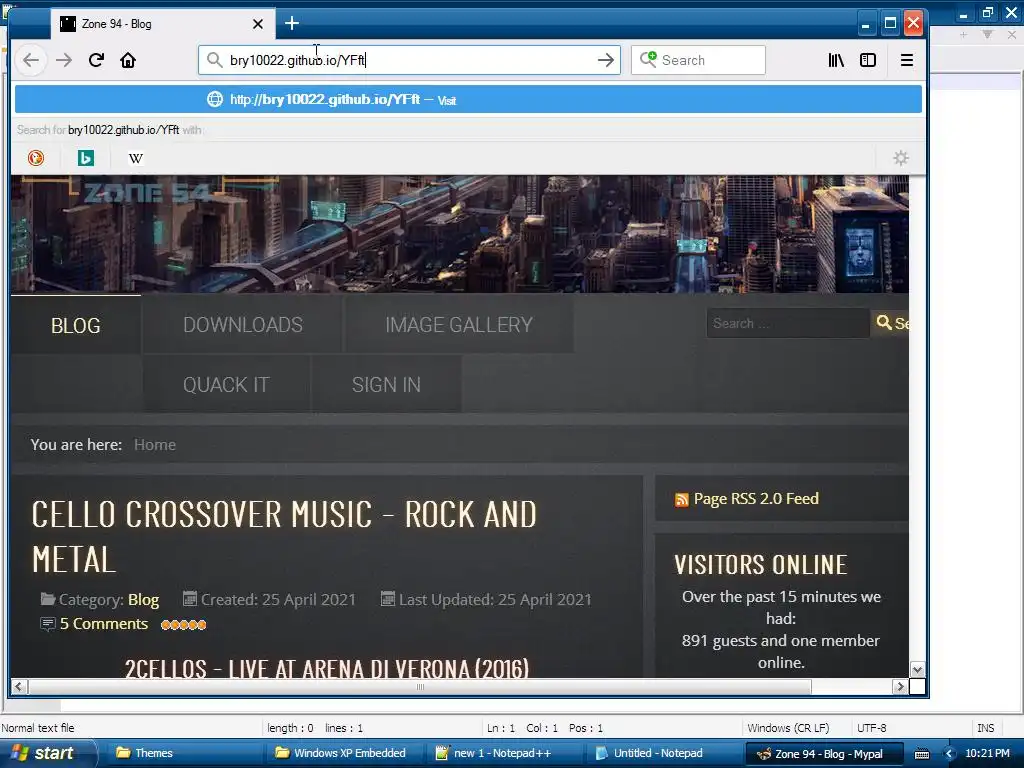Click the system tray keyboard icon
The width and height of the screenshot is (1024, 768).
click(921, 754)
